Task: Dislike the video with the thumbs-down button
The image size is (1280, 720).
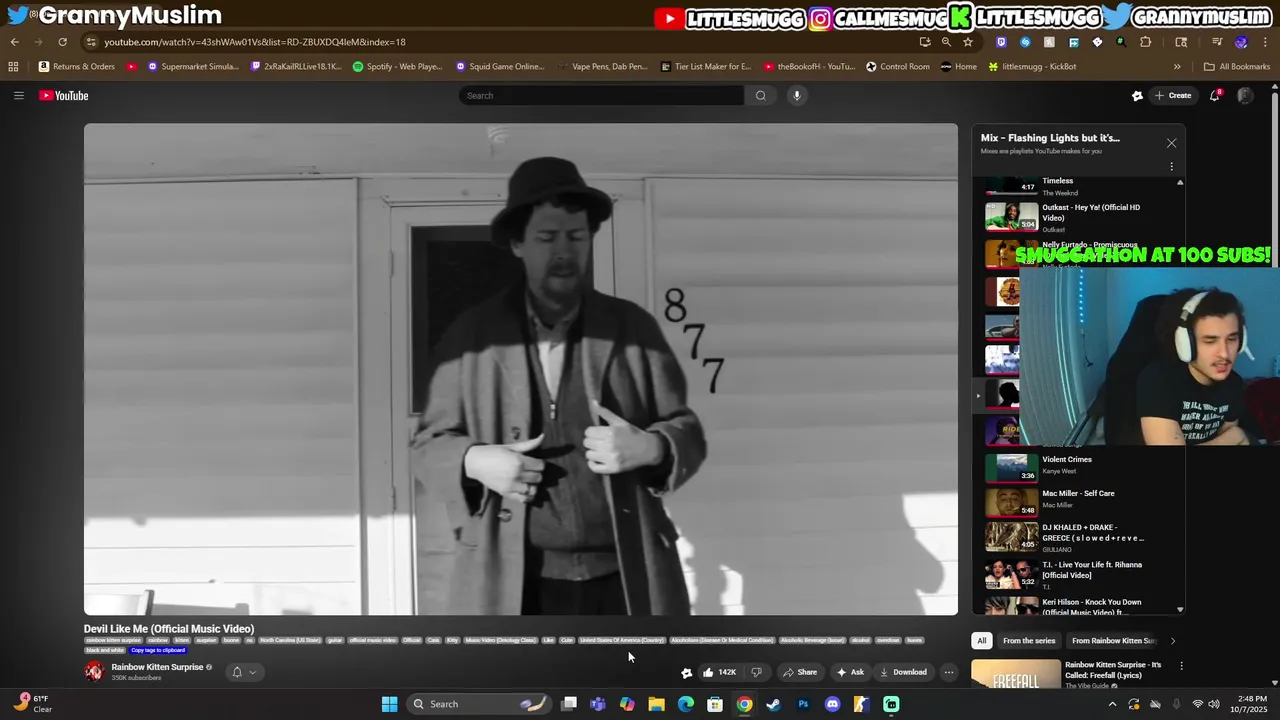Action: click(757, 672)
